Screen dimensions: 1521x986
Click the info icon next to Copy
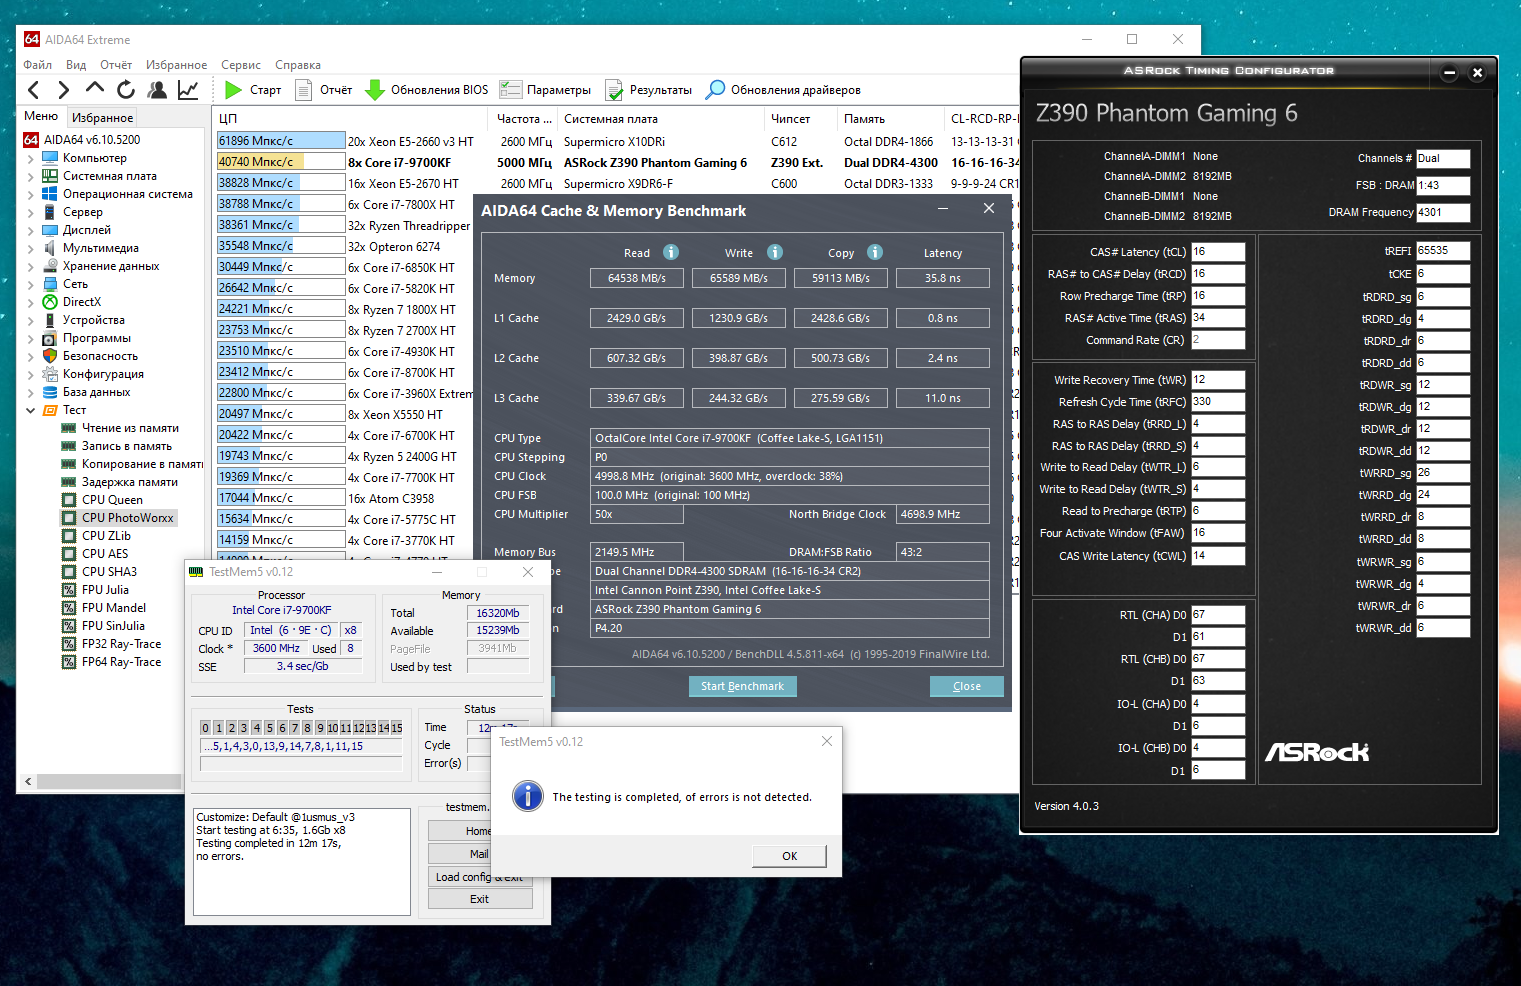click(x=875, y=252)
